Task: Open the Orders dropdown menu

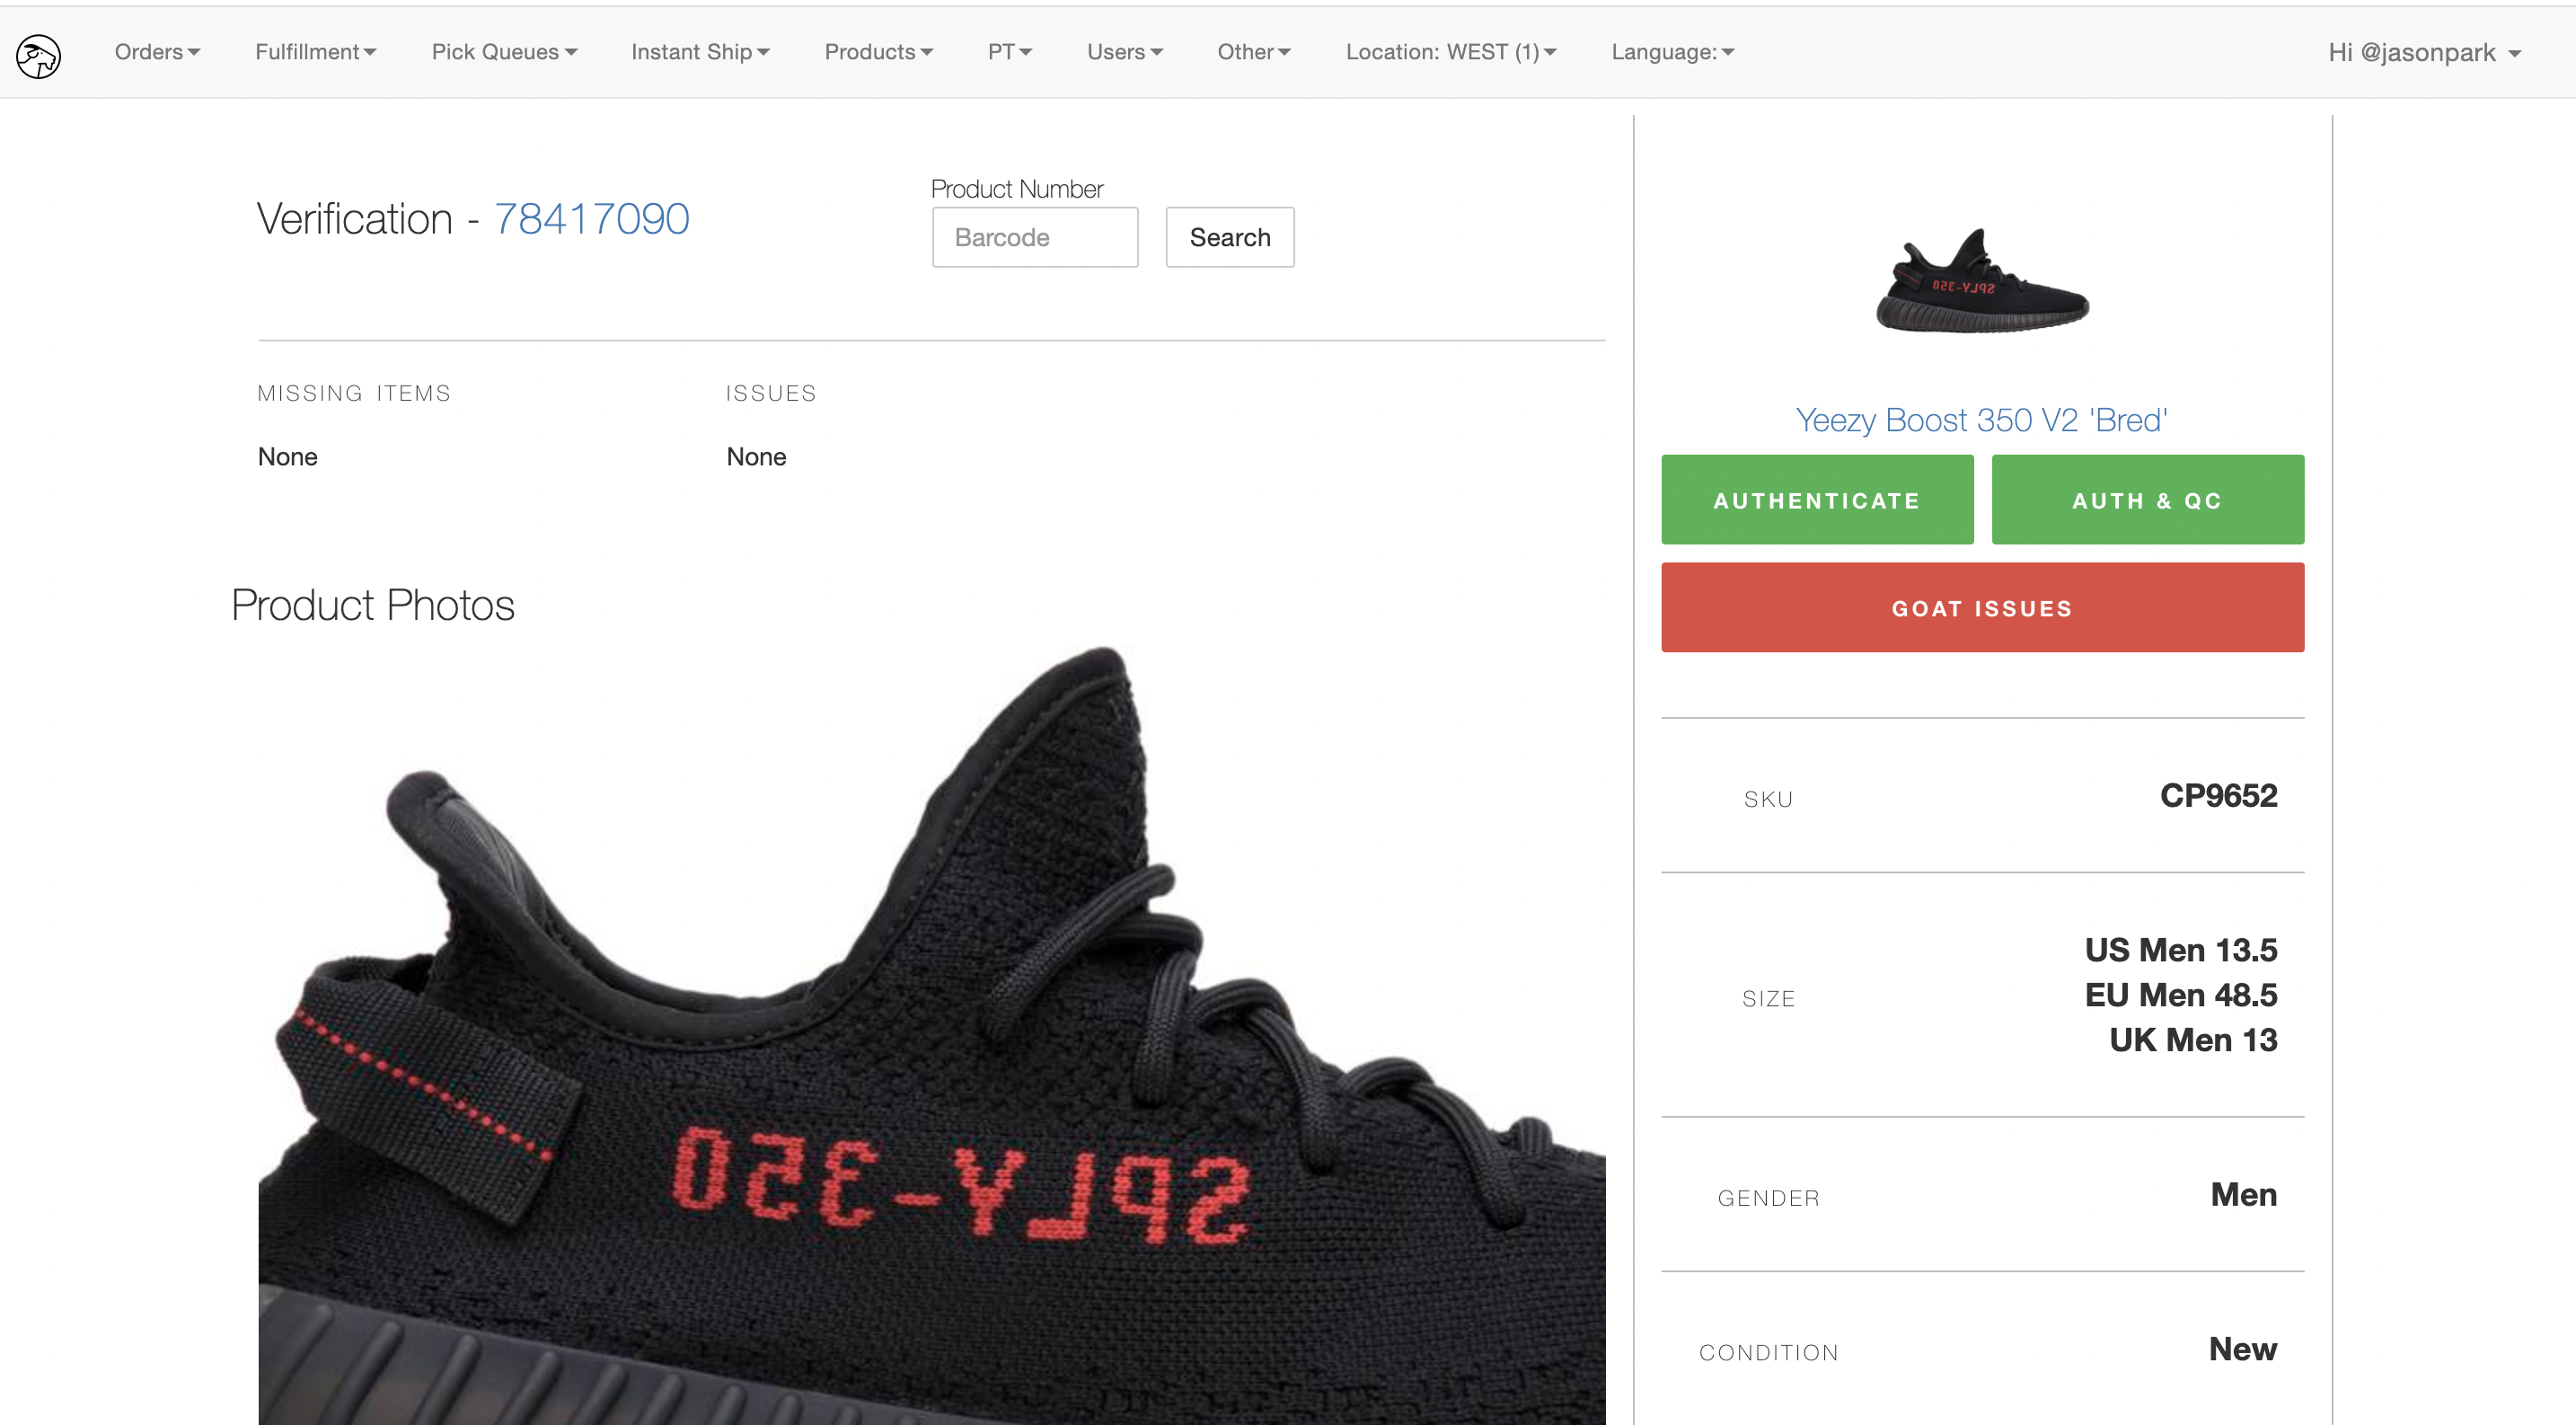Action: (x=157, y=52)
